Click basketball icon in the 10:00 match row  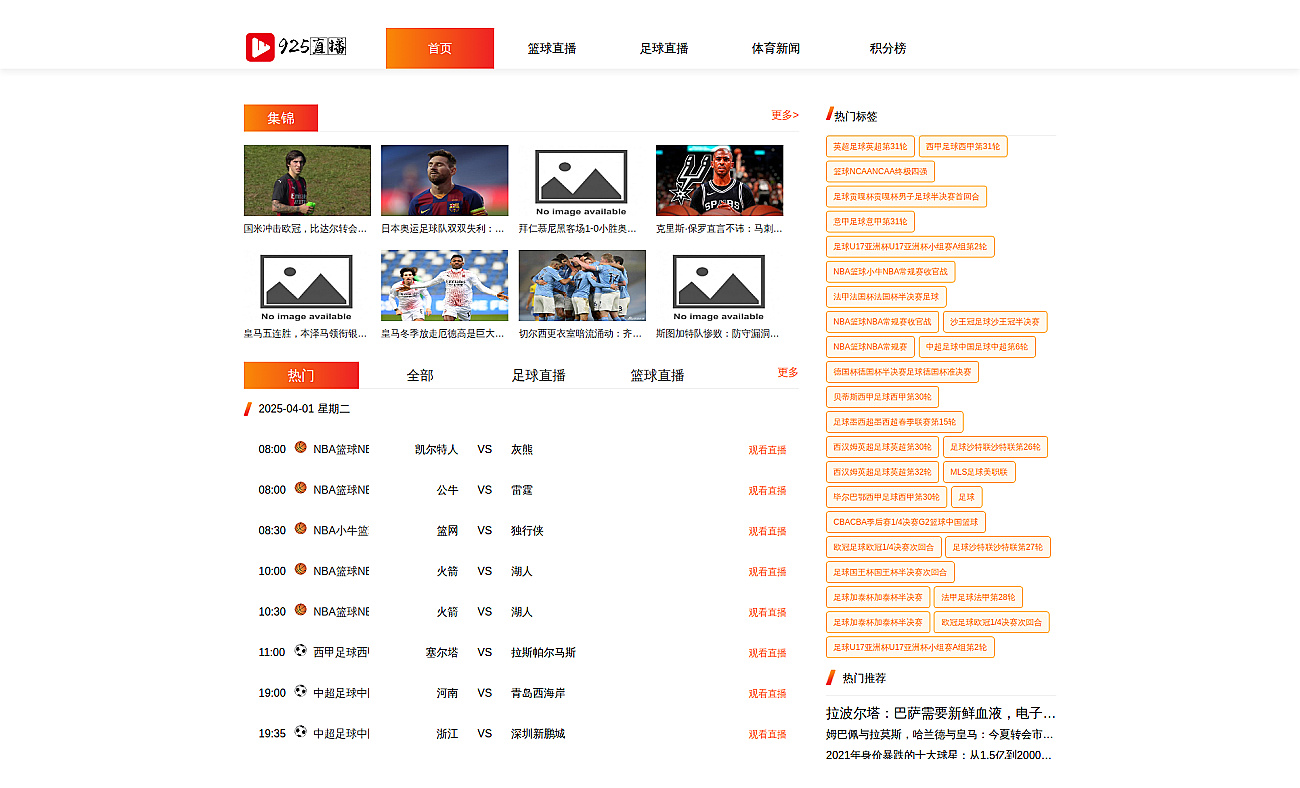click(300, 569)
